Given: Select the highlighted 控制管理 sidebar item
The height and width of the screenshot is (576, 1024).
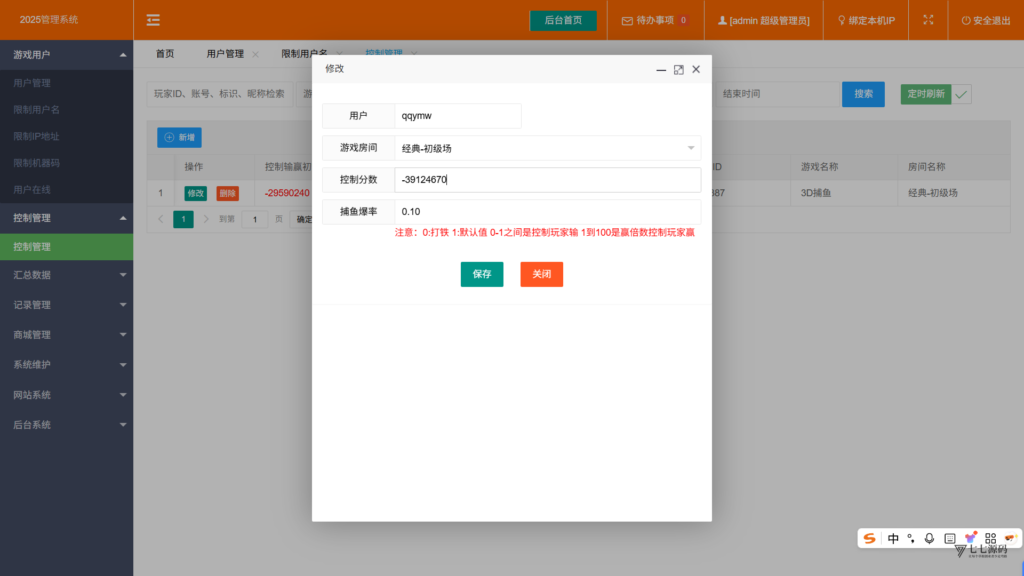Looking at the screenshot, I should click(67, 247).
